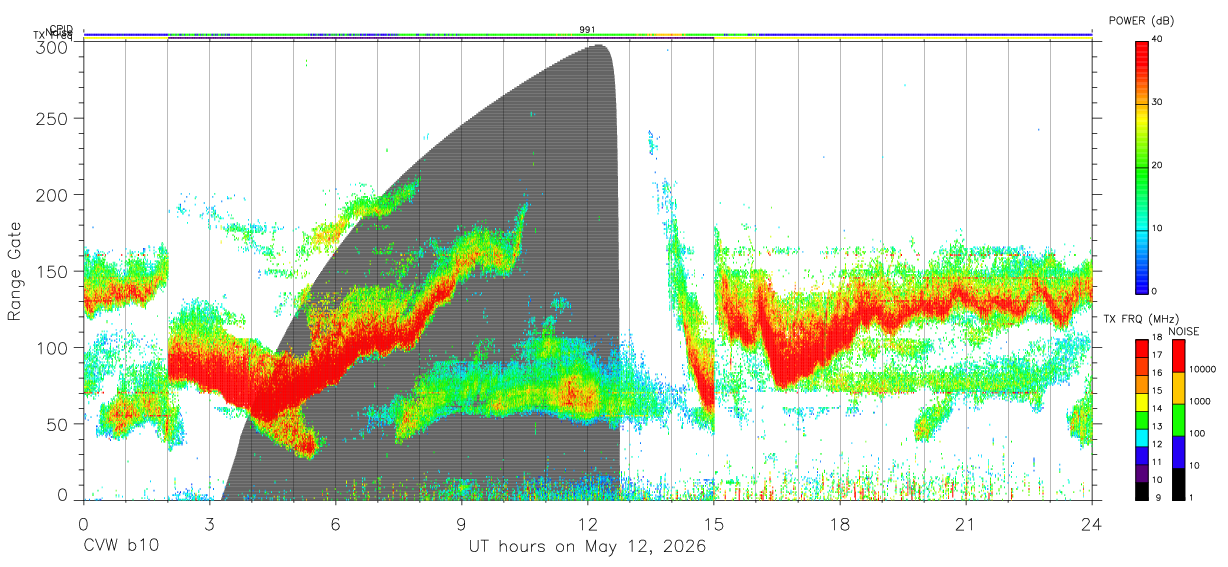Click the 21 tick on UT hours axis
The width and height of the screenshot is (1228, 567).
click(x=966, y=524)
